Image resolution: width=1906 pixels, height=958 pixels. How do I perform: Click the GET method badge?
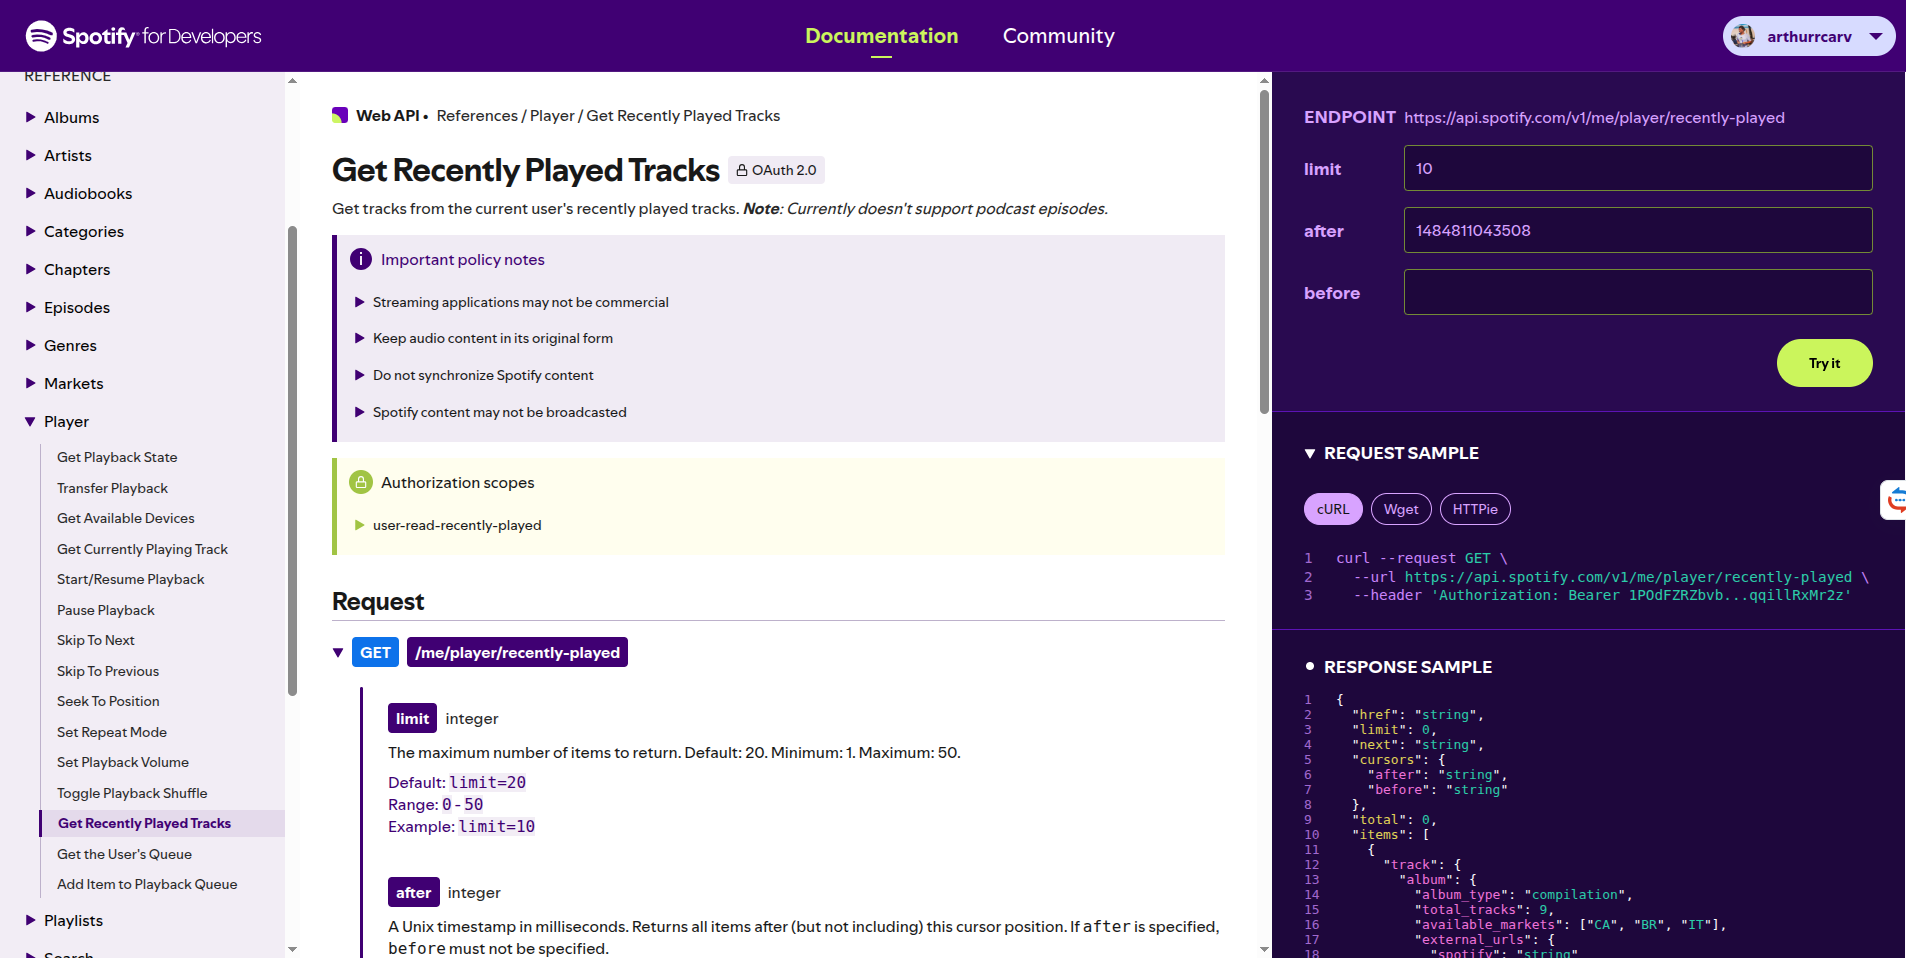[375, 652]
